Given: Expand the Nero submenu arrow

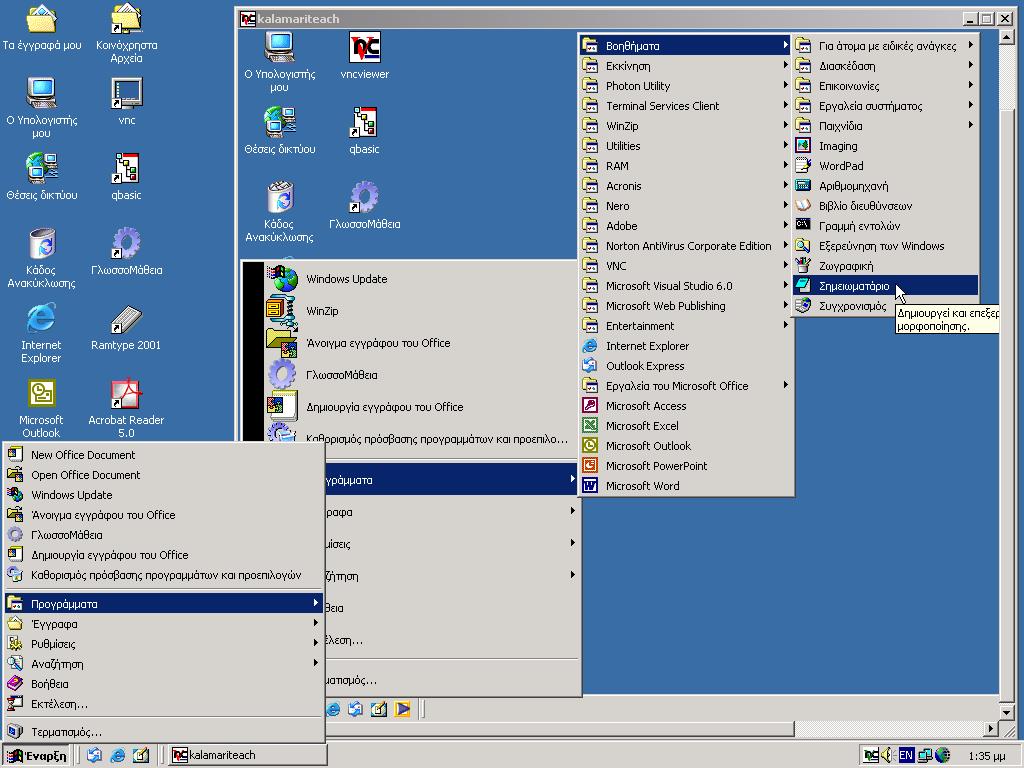Looking at the screenshot, I should 785,205.
